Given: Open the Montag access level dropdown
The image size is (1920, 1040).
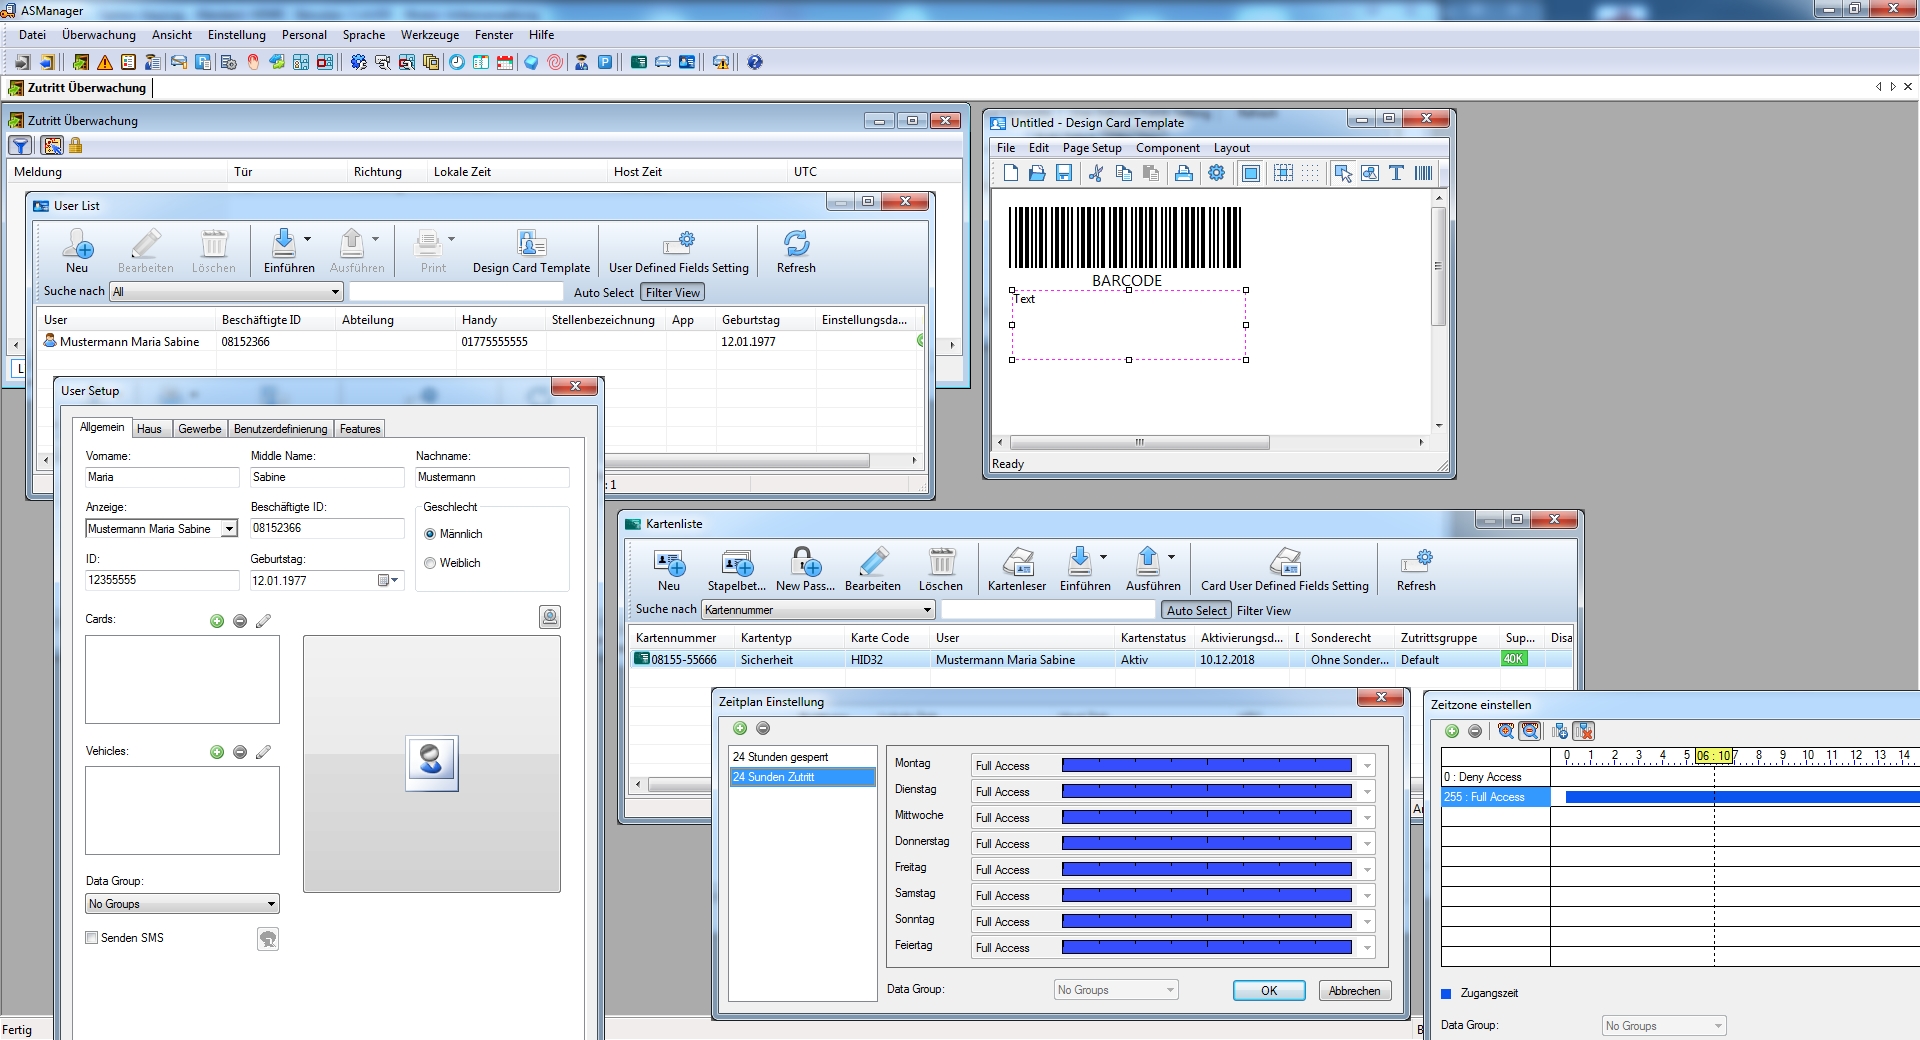Looking at the screenshot, I should tap(1367, 766).
